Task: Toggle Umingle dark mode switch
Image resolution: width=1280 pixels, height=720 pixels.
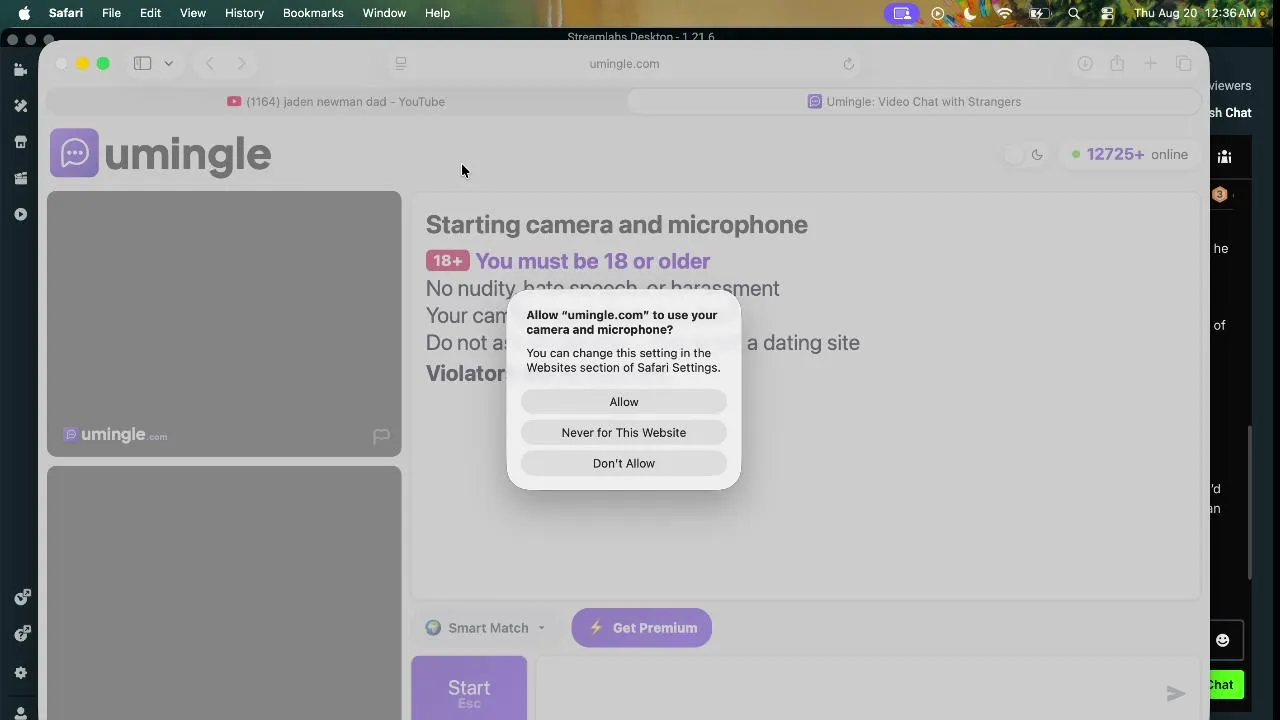Action: (1024, 155)
